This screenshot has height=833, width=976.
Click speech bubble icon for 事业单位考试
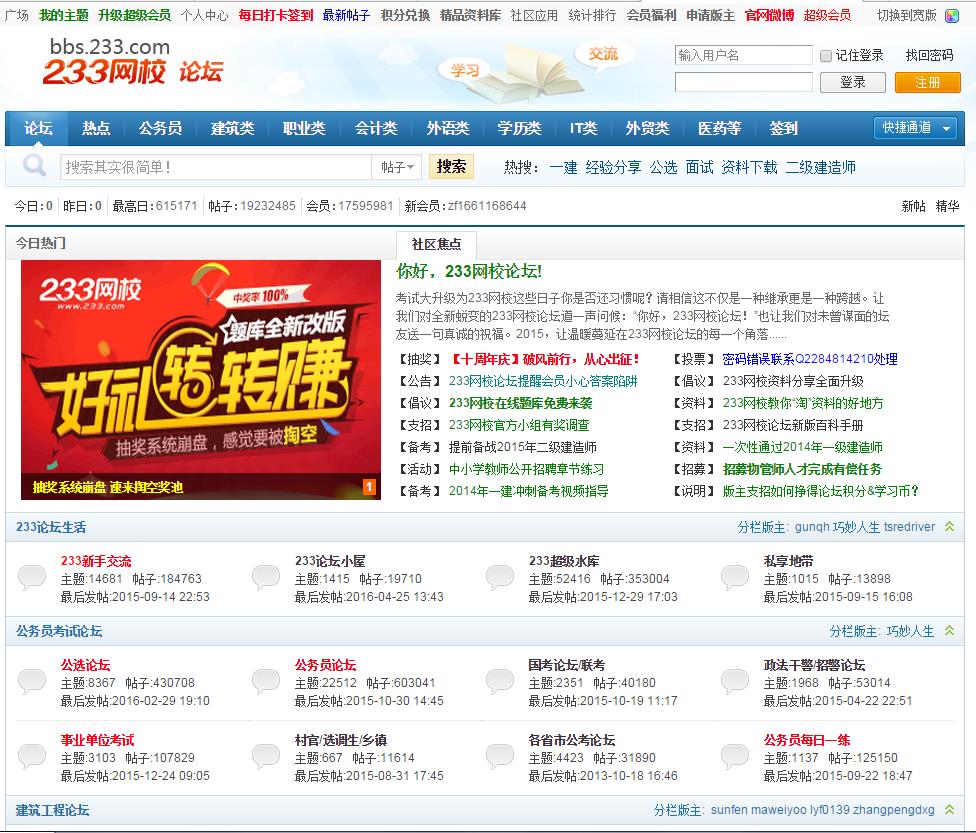click(32, 756)
